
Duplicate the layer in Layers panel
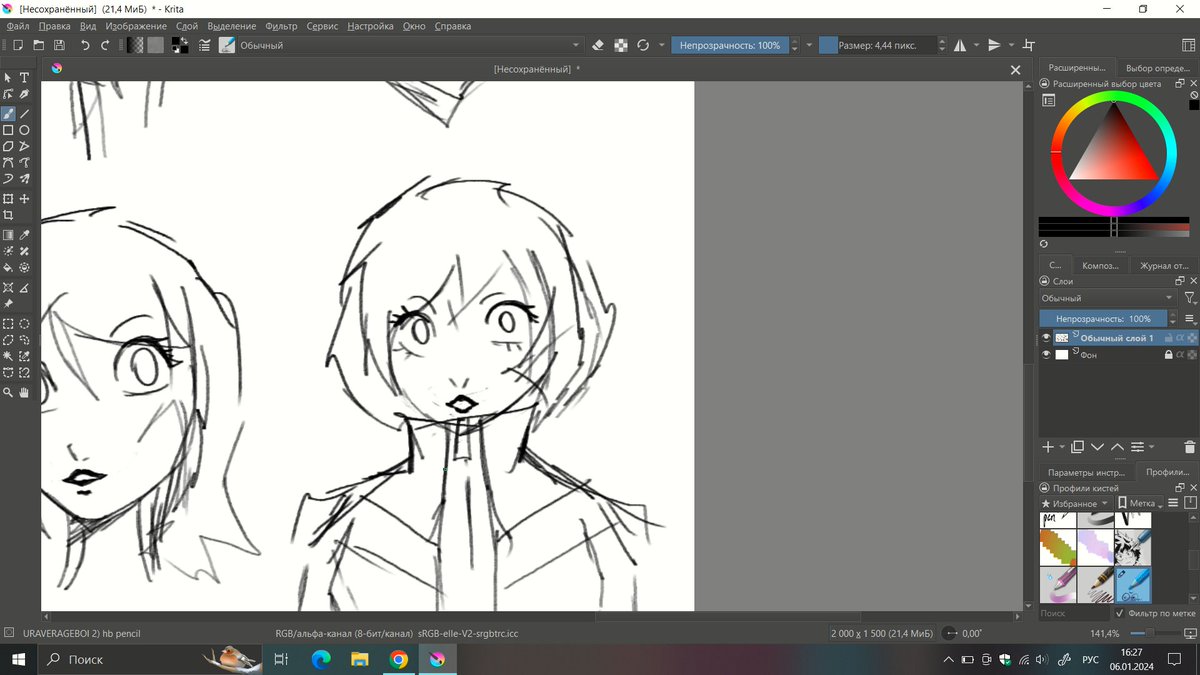[1077, 447]
